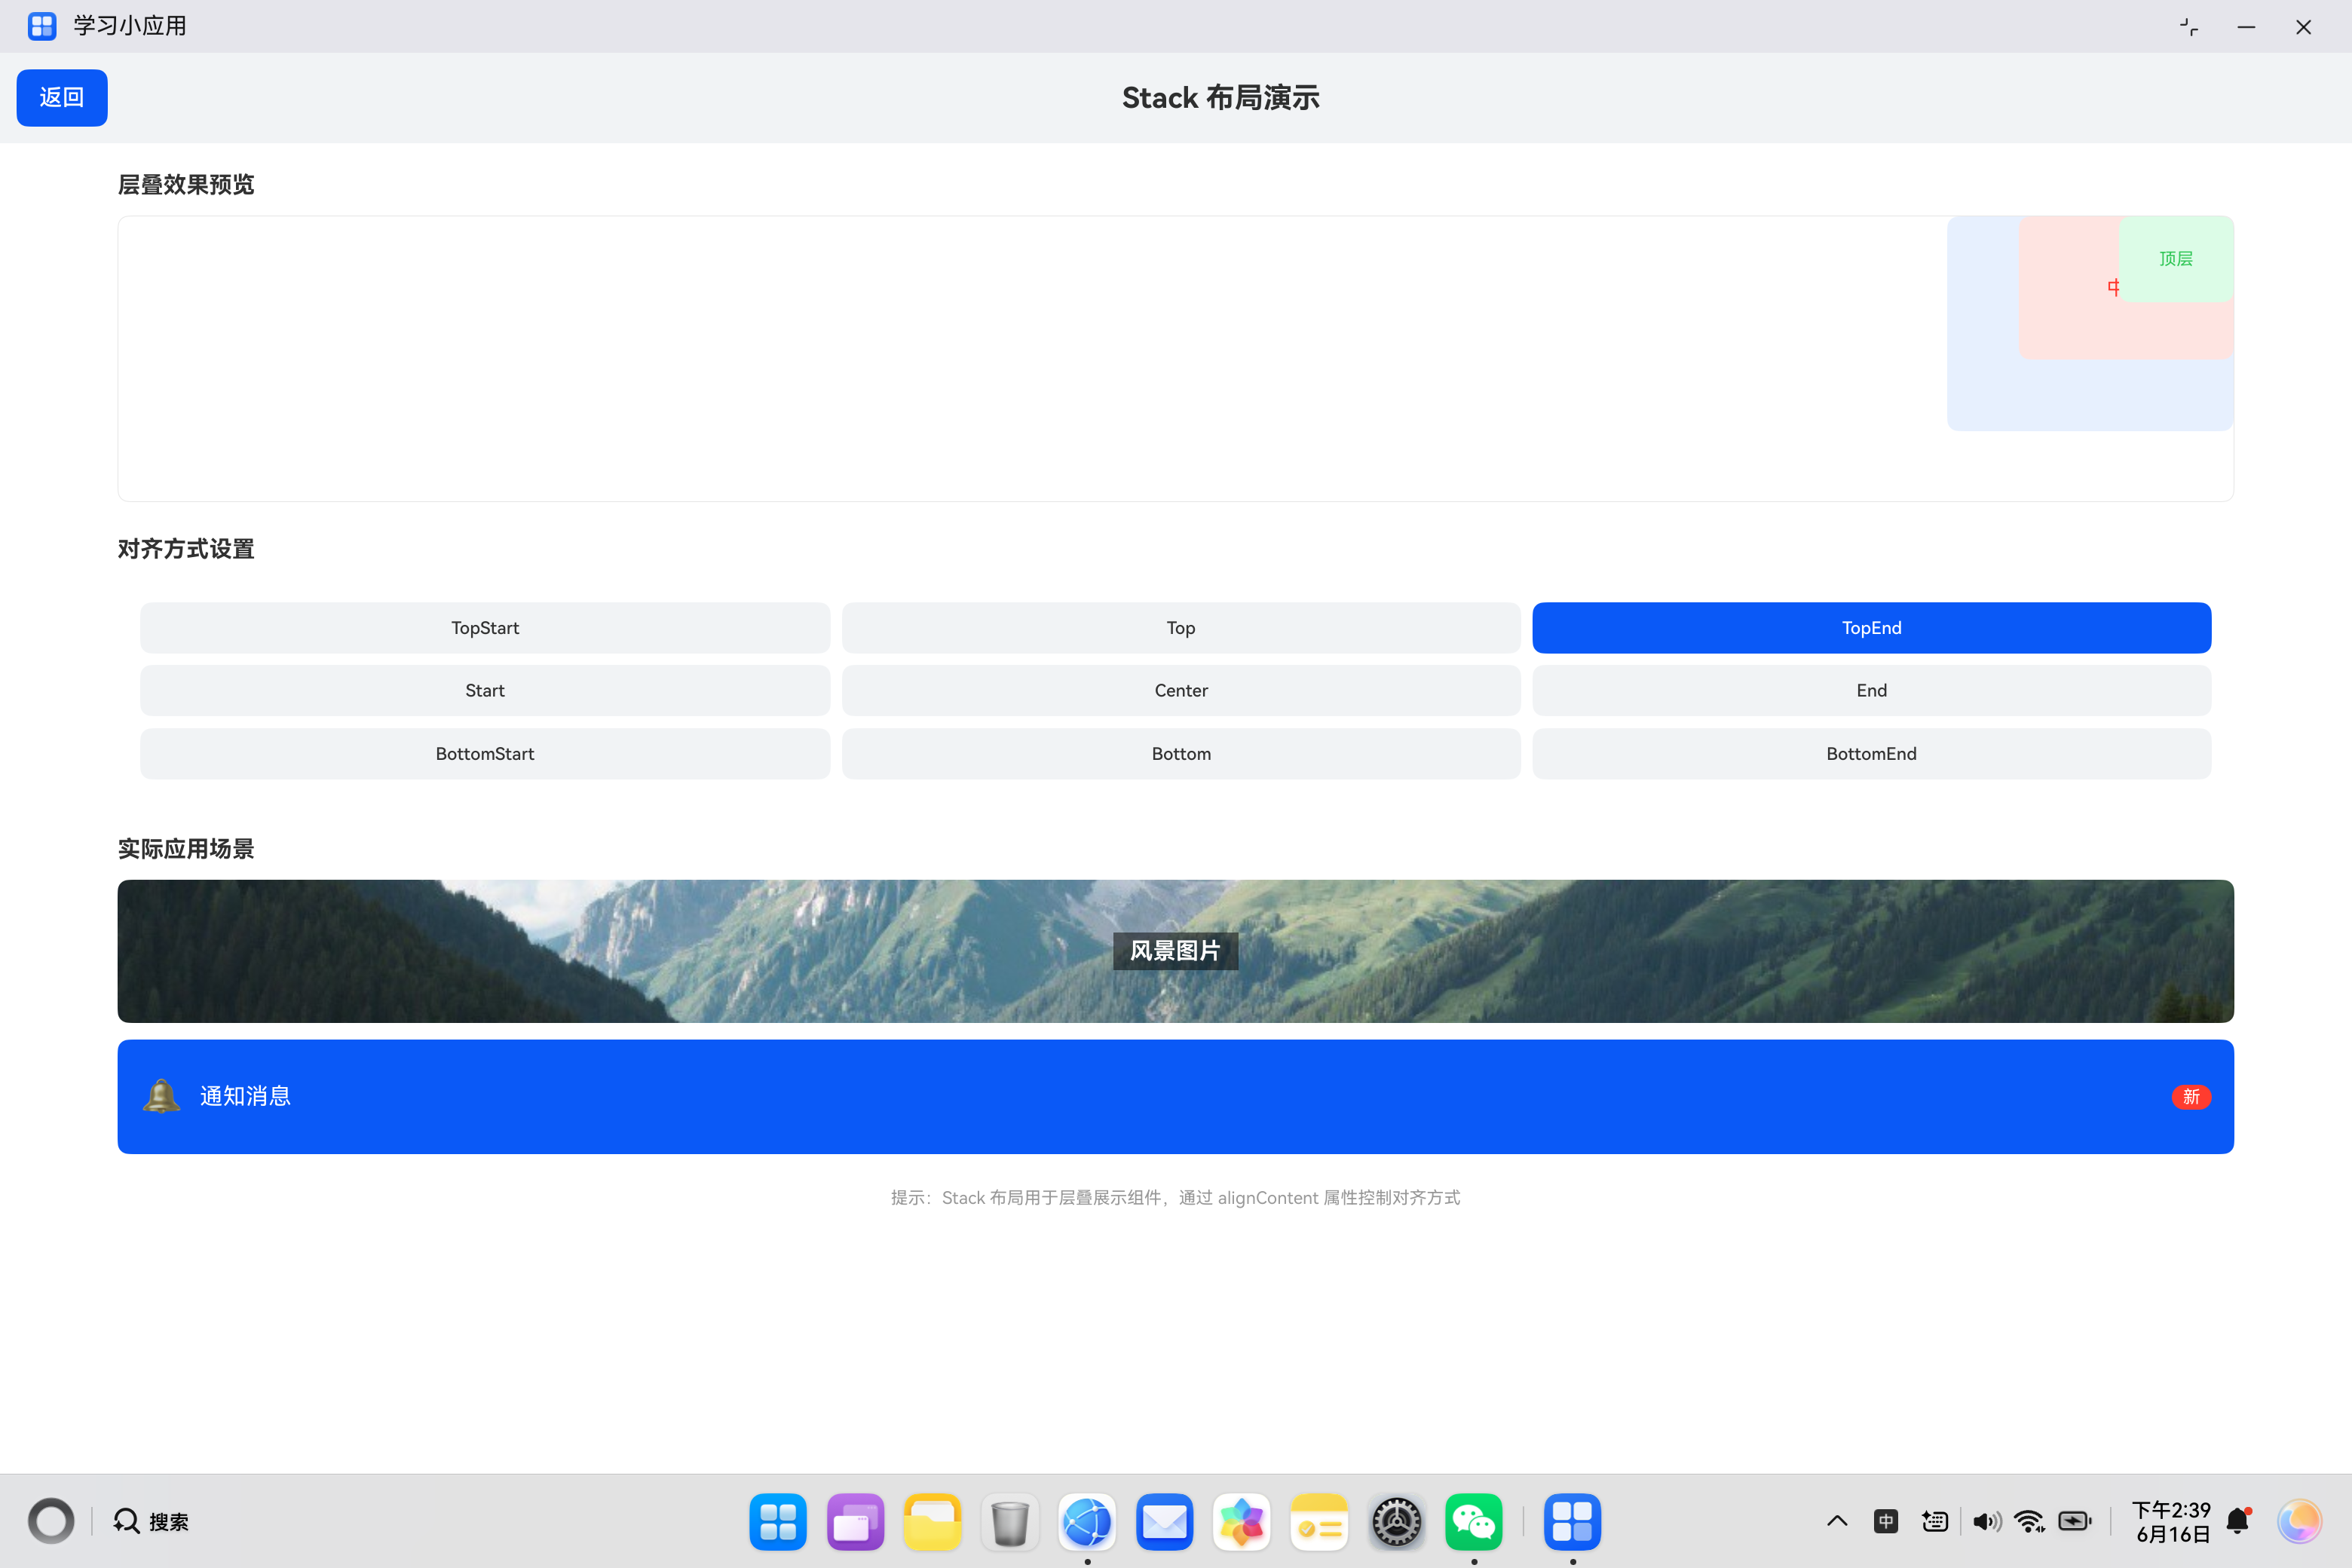Launch the browser globe dock icon
This screenshot has height=1568, width=2352.
coord(1087,1522)
